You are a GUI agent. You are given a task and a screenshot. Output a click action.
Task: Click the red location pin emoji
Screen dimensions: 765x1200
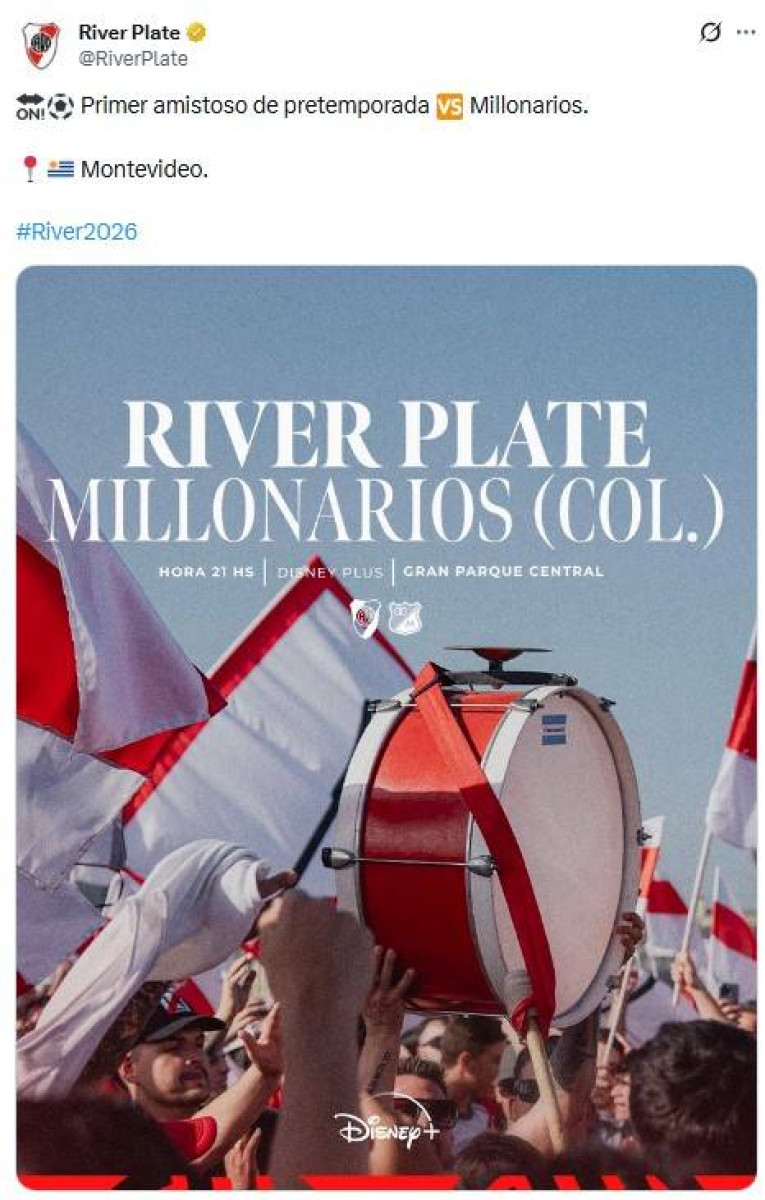[x=30, y=169]
